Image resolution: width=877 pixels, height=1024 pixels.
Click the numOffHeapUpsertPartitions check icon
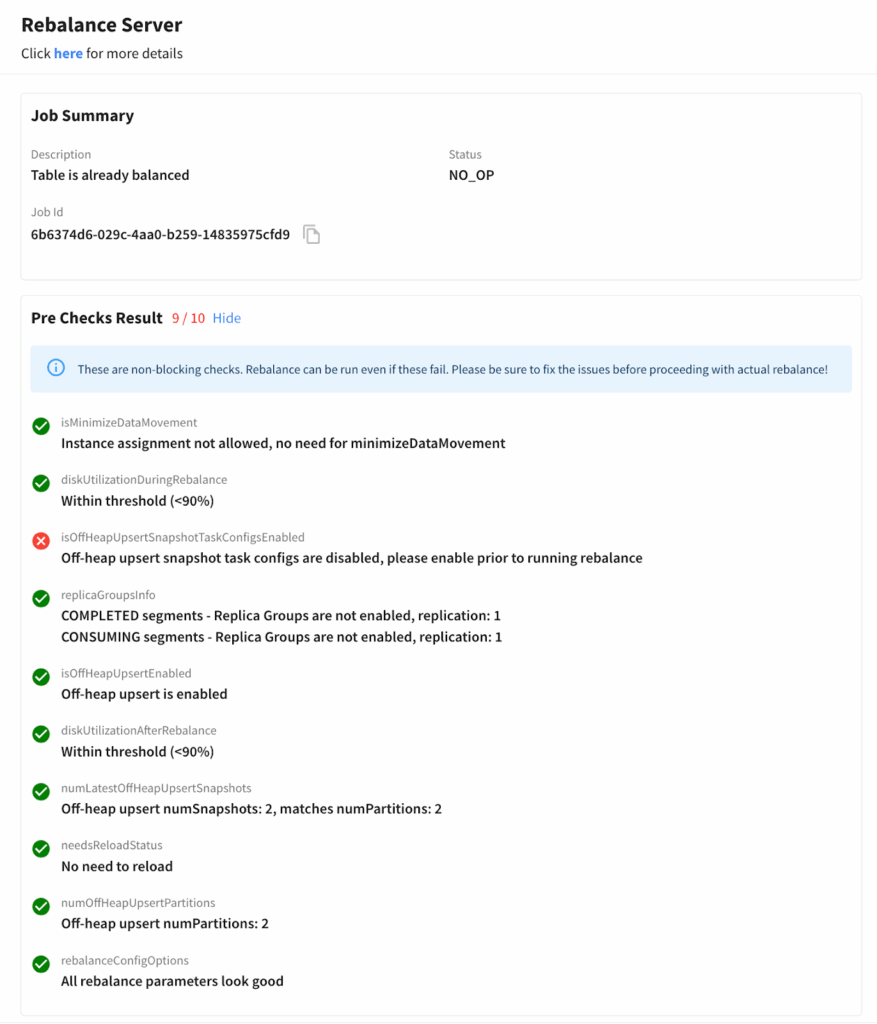click(x=41, y=907)
